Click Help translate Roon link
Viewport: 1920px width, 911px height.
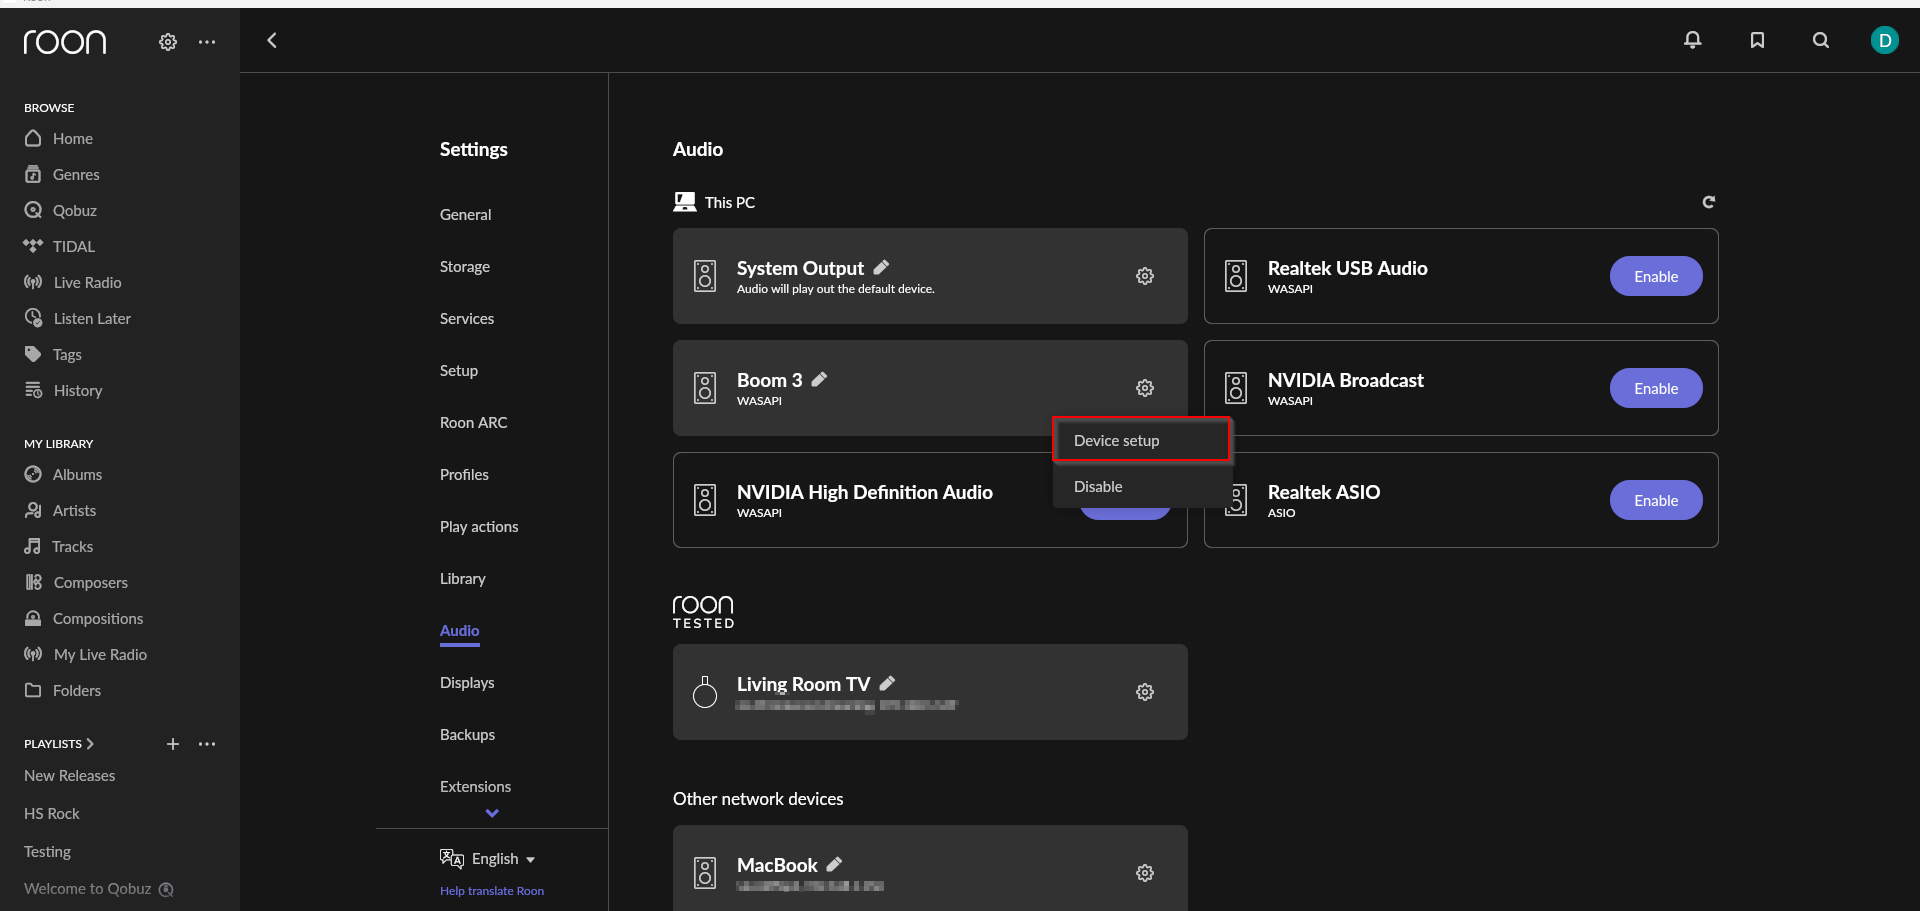492,891
